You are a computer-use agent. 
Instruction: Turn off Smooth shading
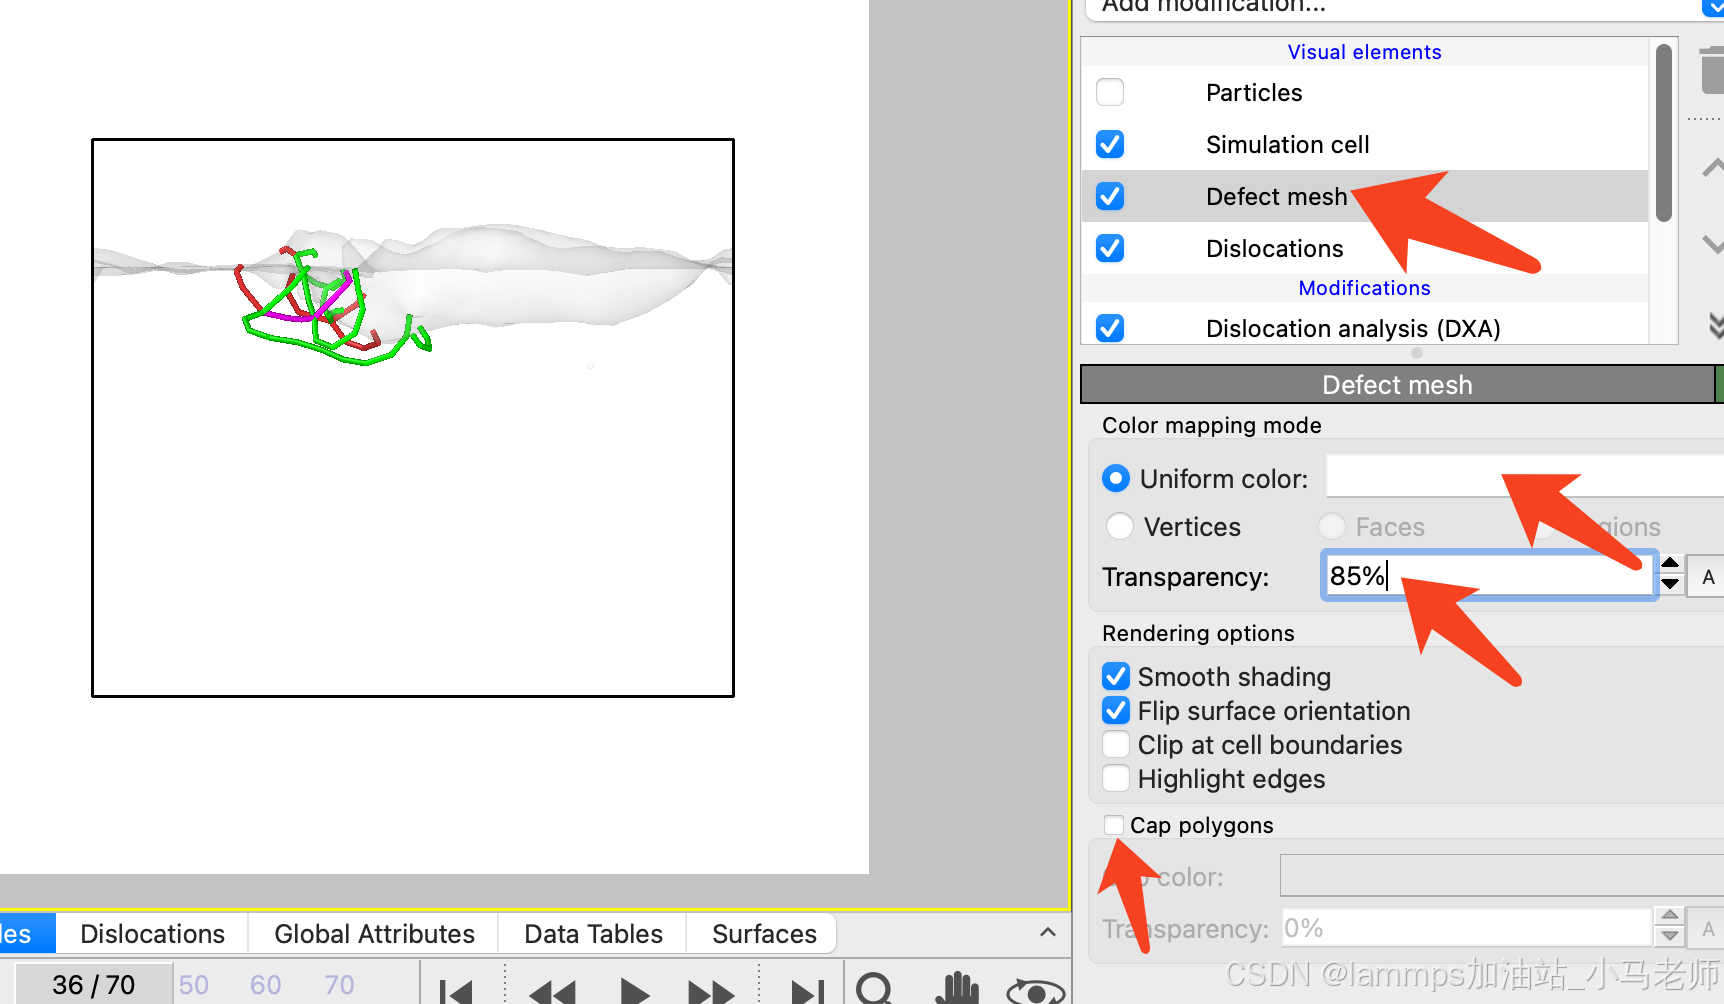[1116, 676]
